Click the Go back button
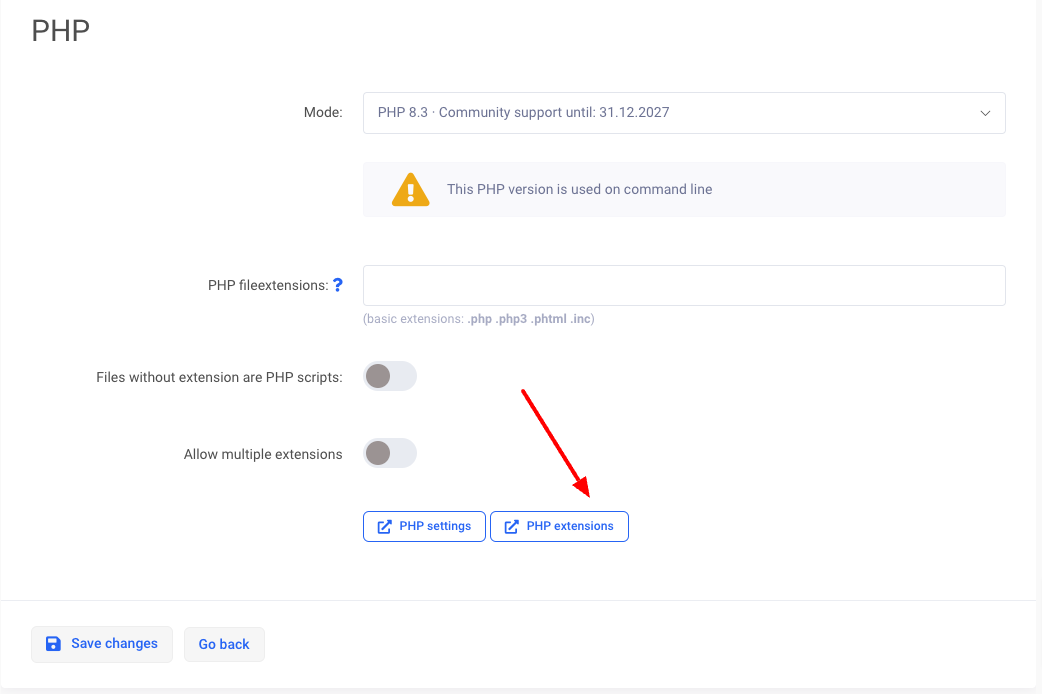The width and height of the screenshot is (1042, 694). [224, 645]
